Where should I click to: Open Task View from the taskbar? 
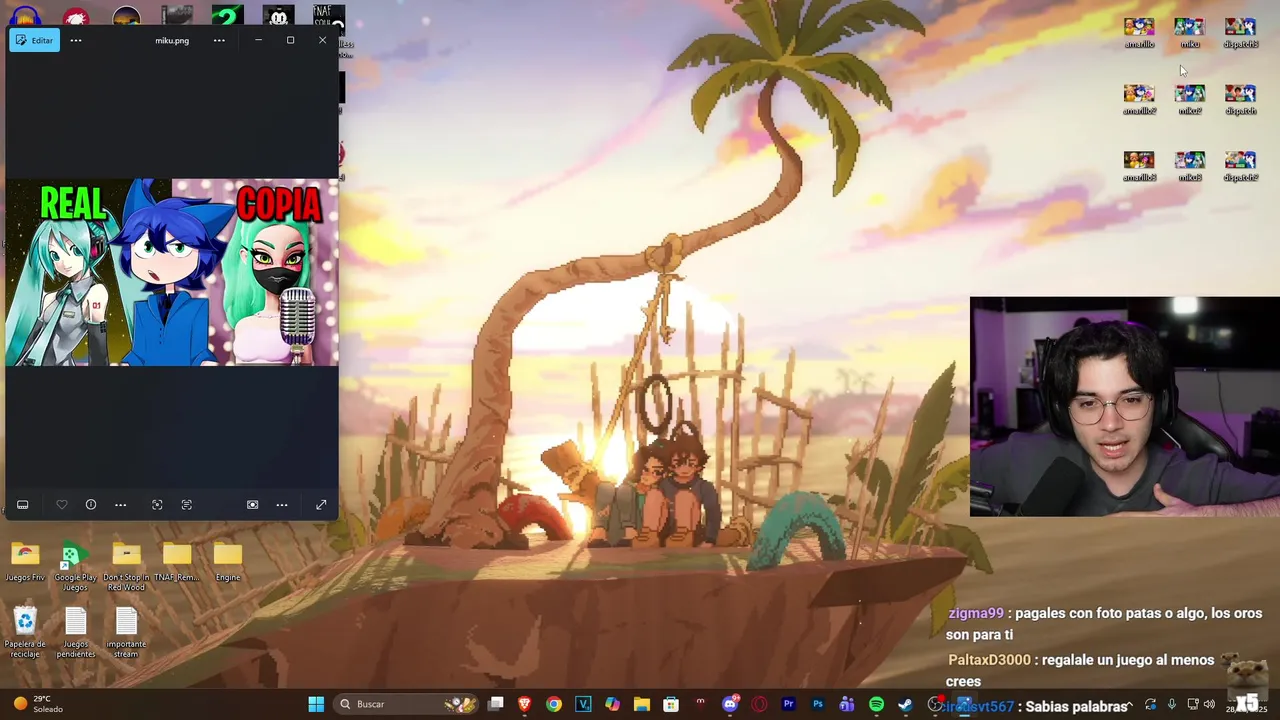[496, 704]
